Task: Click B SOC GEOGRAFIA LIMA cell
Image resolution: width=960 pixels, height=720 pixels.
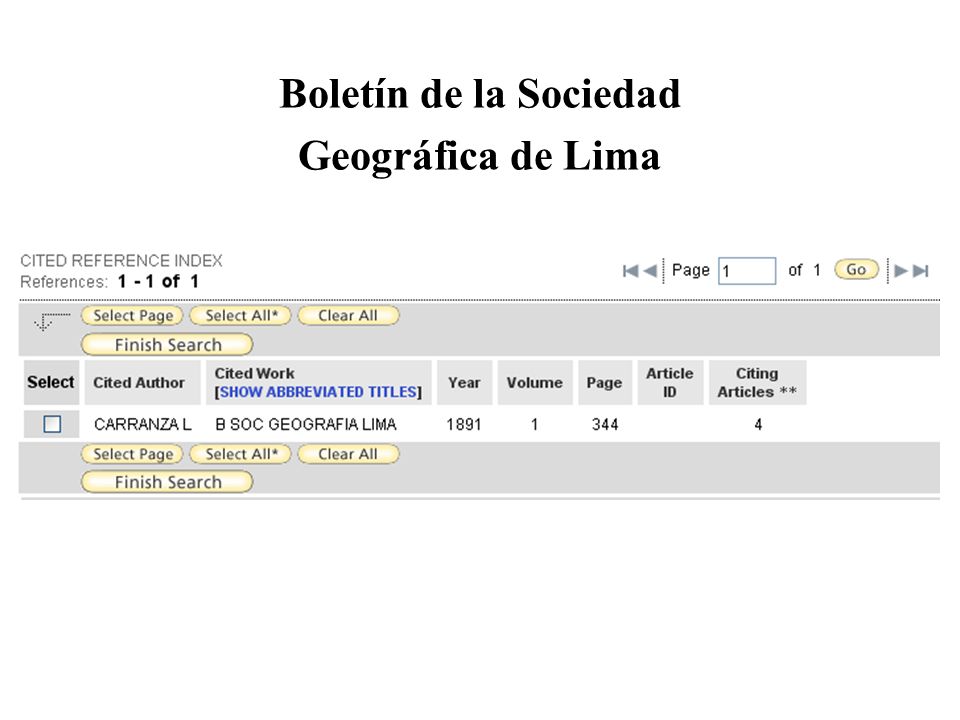Action: (x=306, y=424)
